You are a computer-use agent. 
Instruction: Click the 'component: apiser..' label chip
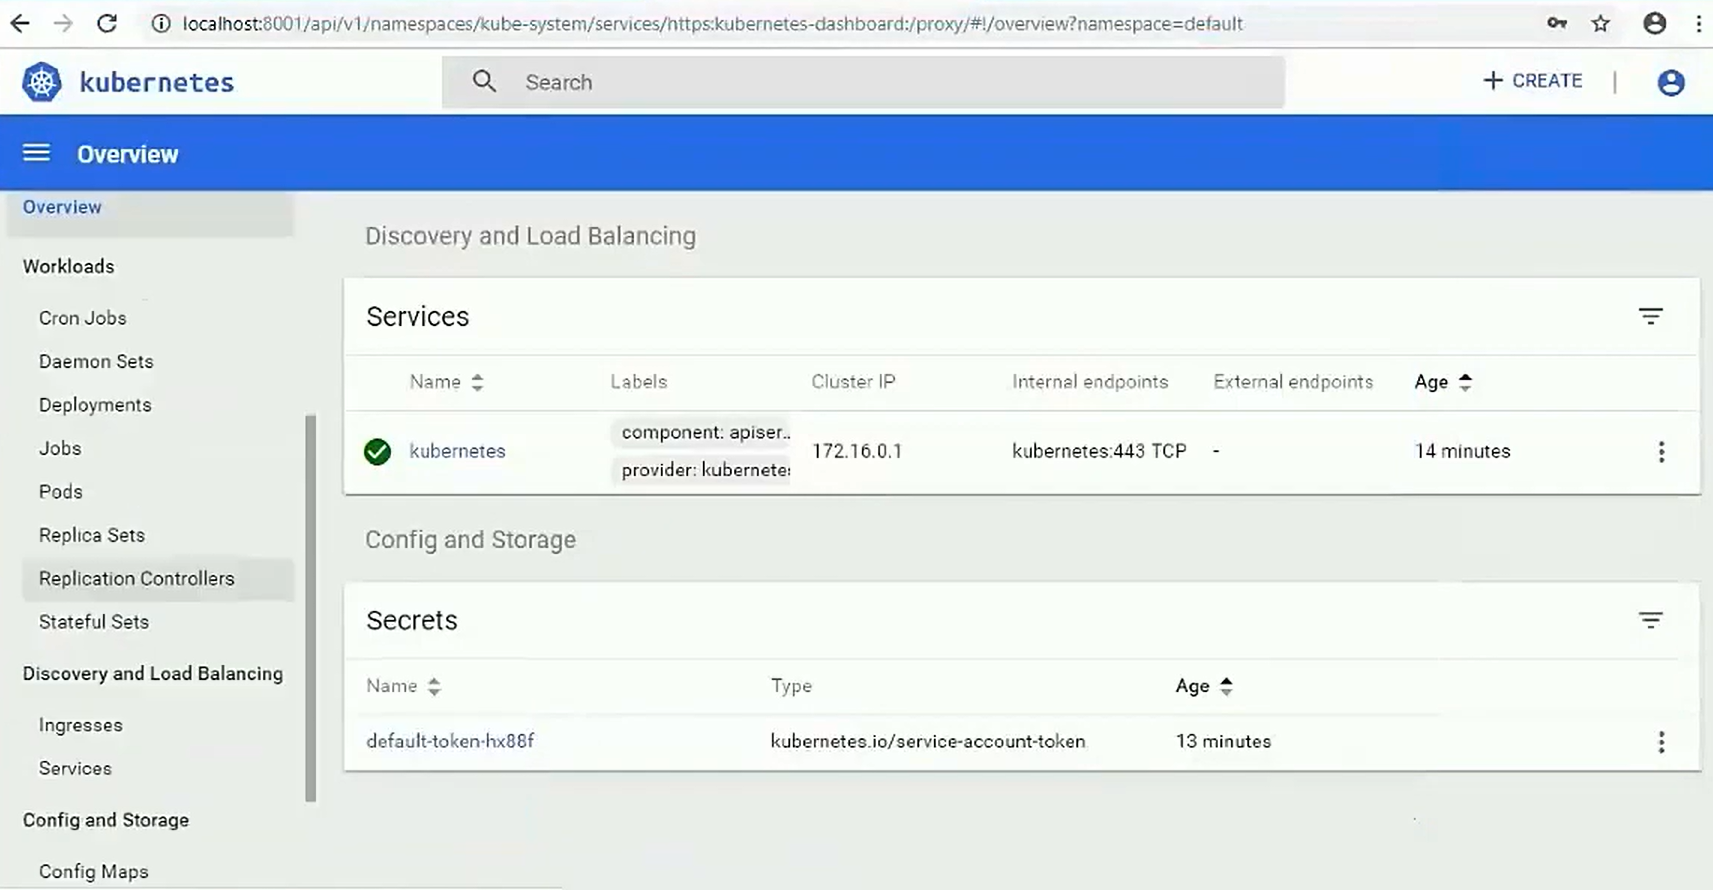[x=701, y=432]
